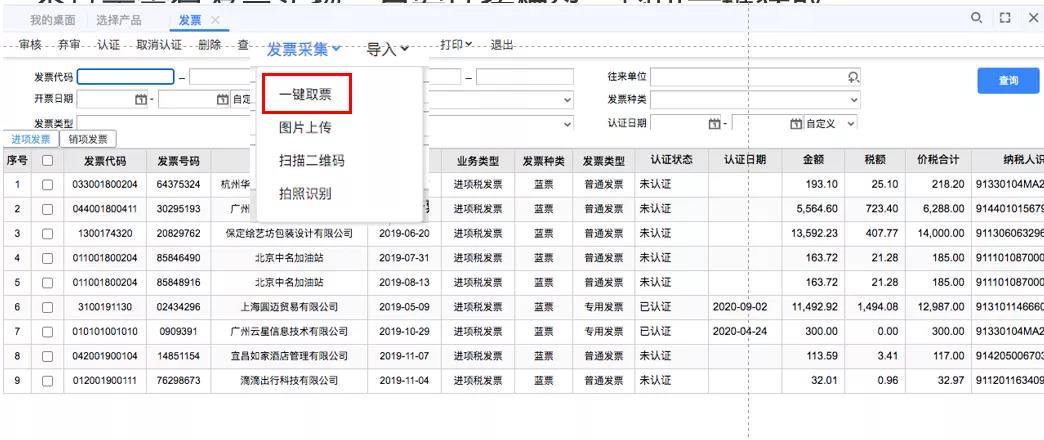Toggle the select-all checkbox in table header
This screenshot has height=440, width=1044.
tap(46, 161)
